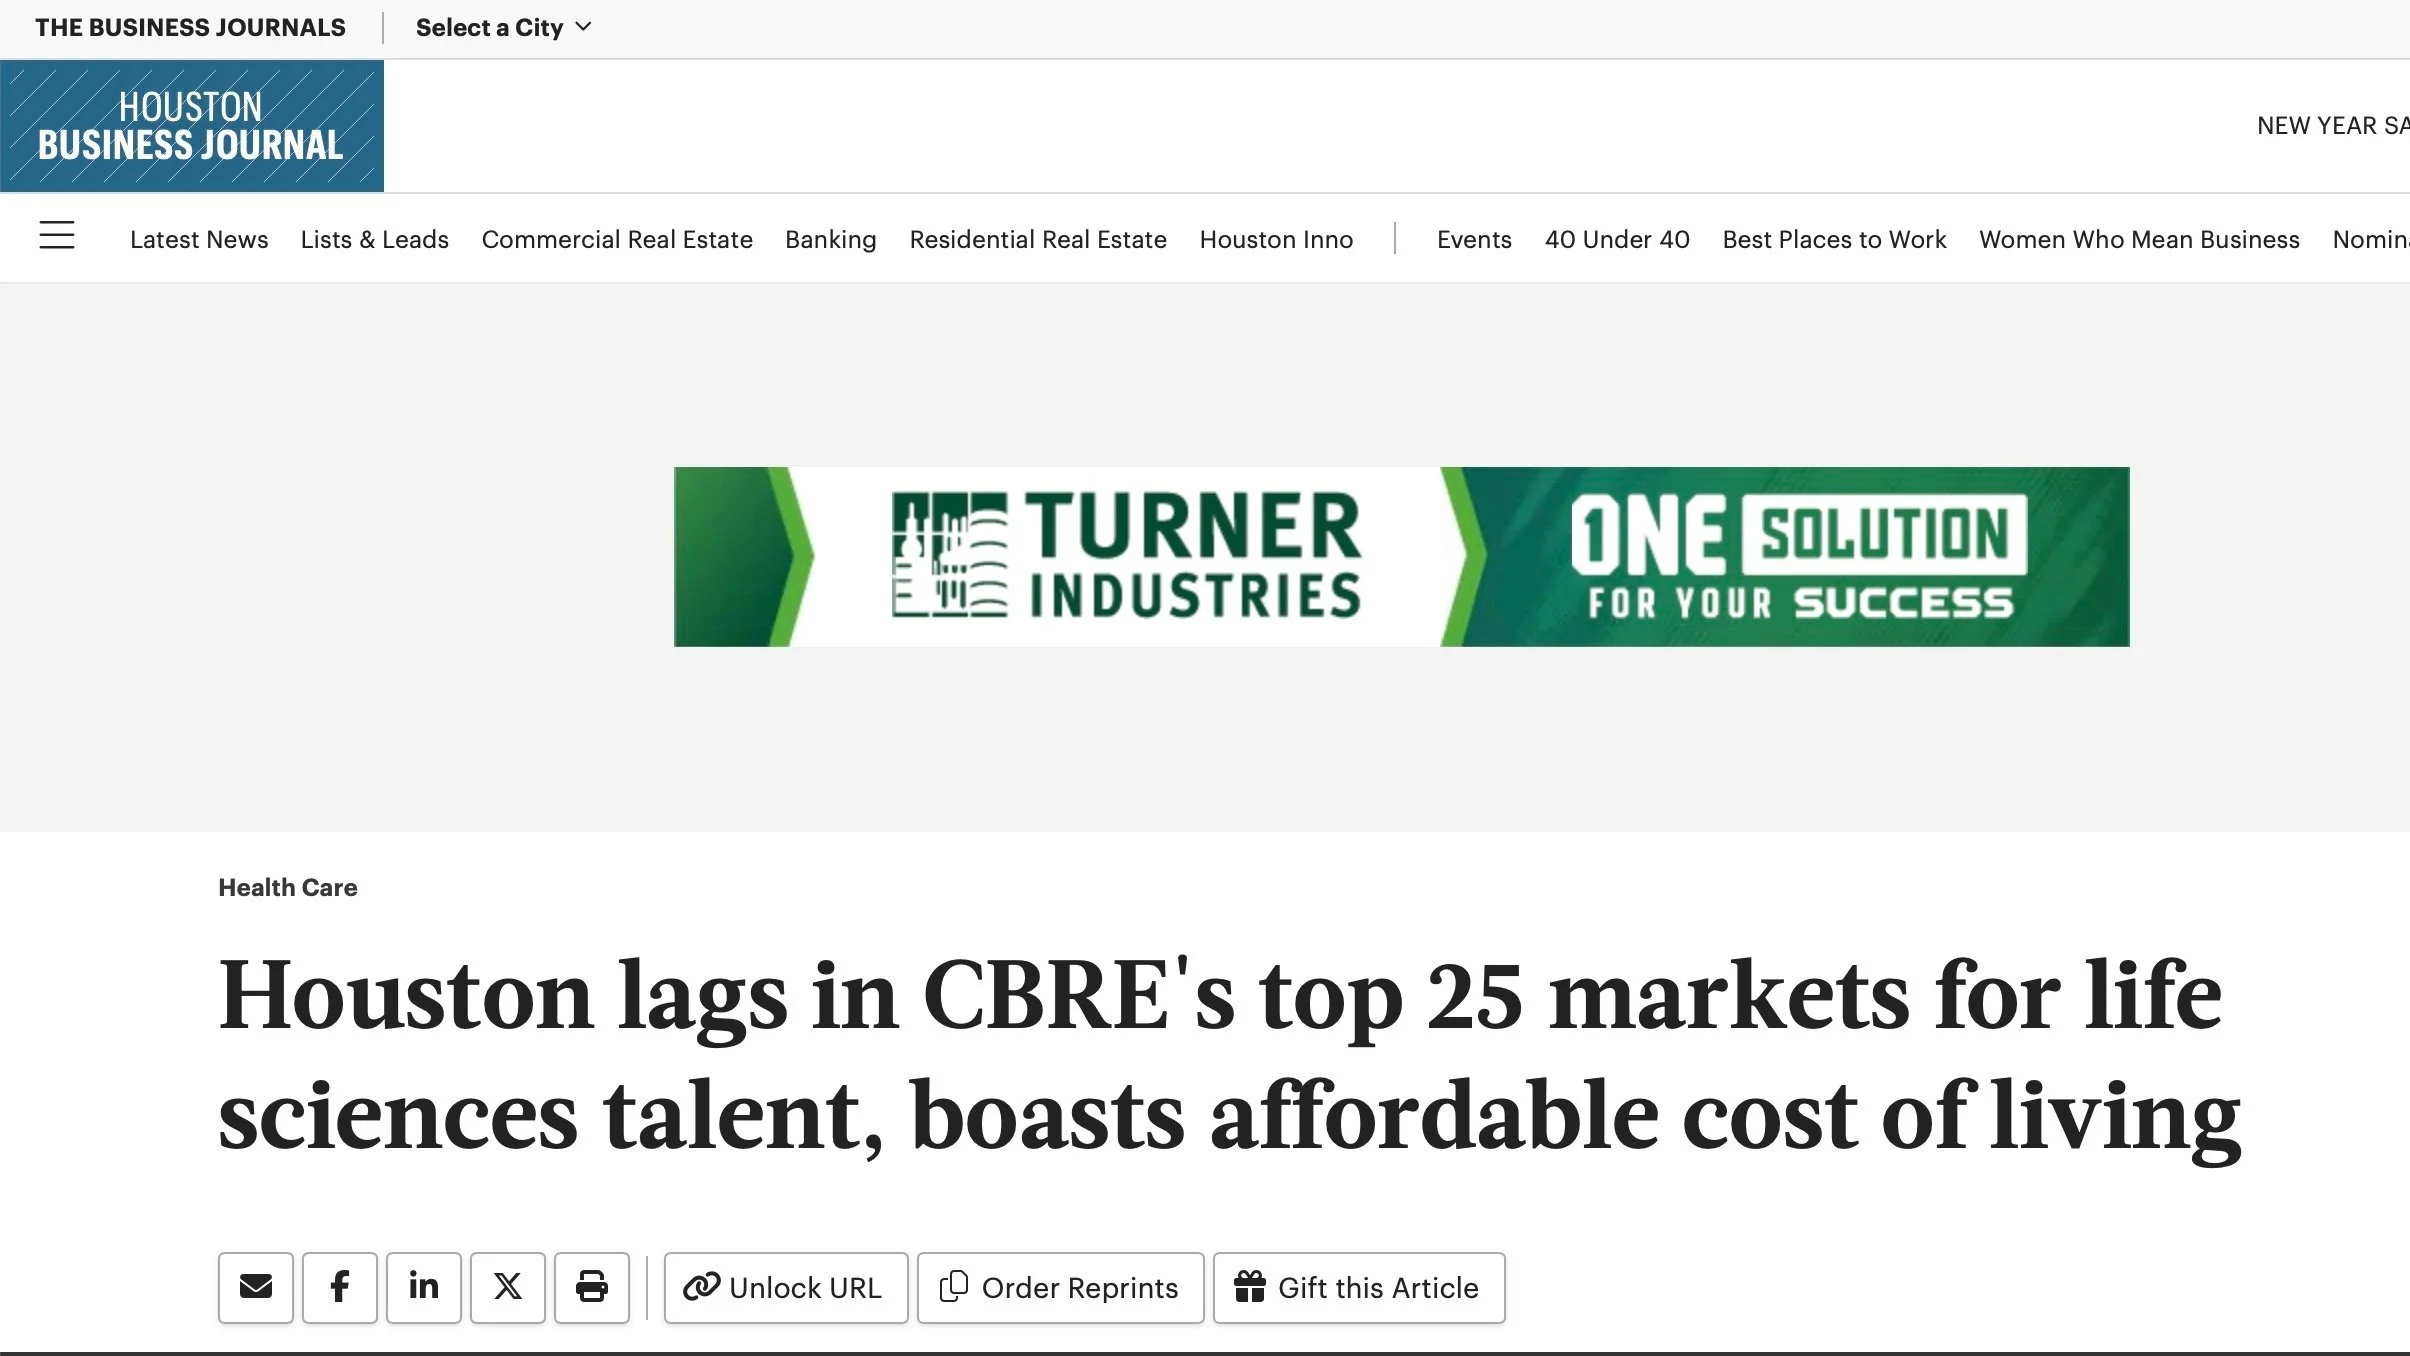
Task: Open the 40 Under 40 page
Action: tap(1617, 240)
